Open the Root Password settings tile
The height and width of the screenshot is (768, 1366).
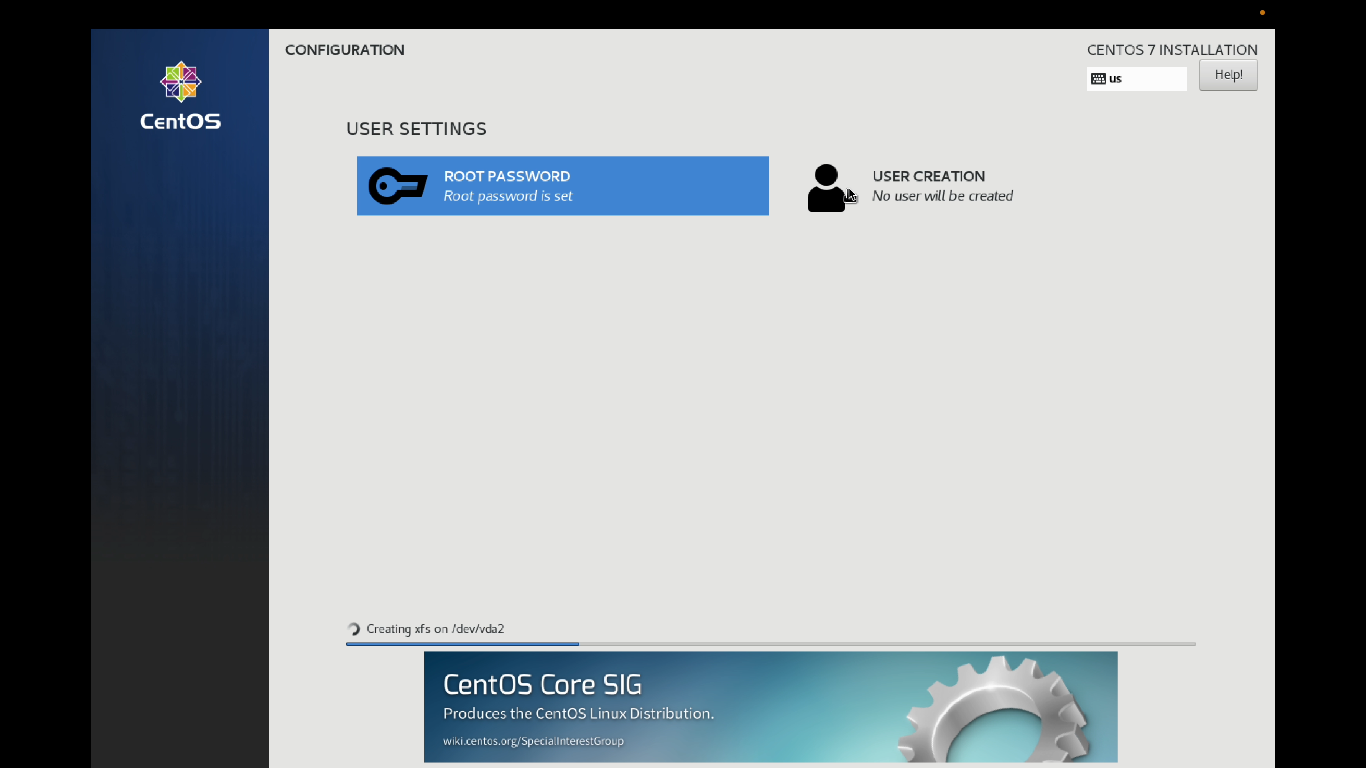click(x=562, y=186)
